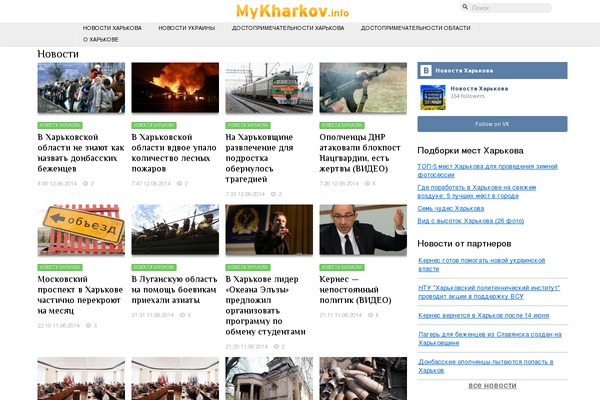The height and width of the screenshot is (400, 600).
Task: Click category tag above Кернес непостоянный политик article
Action: [x=342, y=267]
